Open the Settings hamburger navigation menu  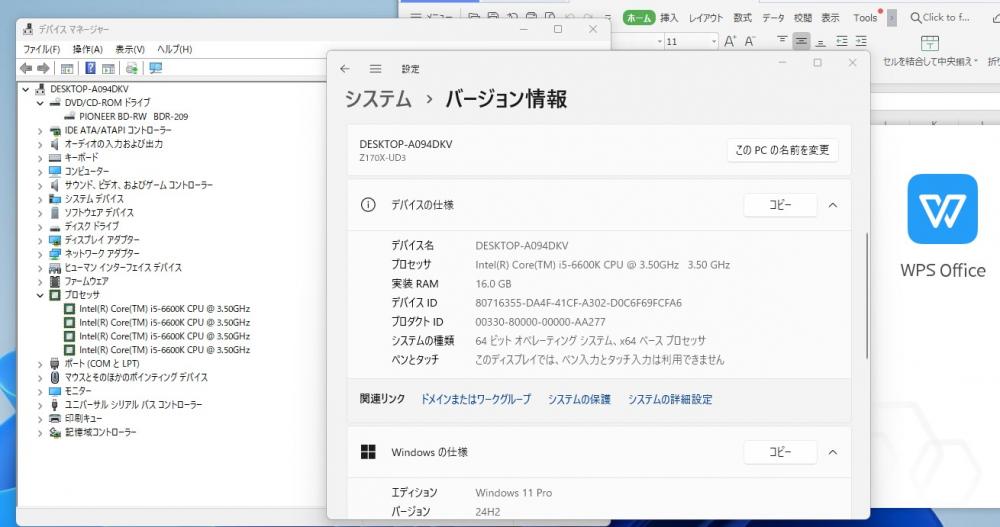click(x=376, y=69)
